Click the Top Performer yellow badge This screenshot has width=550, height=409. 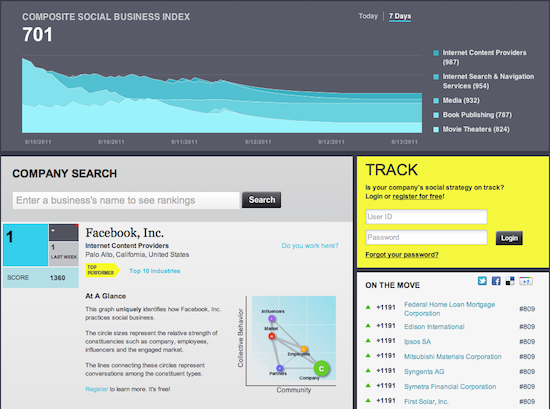coord(102,270)
